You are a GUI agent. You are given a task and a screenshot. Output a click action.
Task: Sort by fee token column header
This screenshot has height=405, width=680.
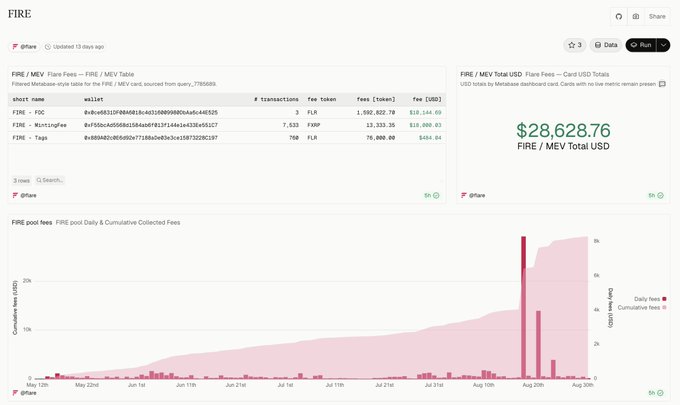[322, 99]
